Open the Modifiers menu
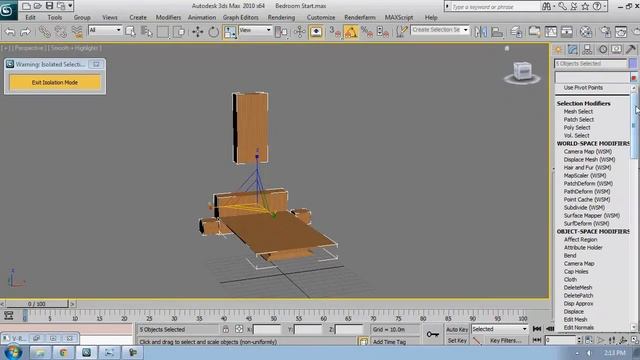This screenshot has width=640, height=360. click(168, 18)
